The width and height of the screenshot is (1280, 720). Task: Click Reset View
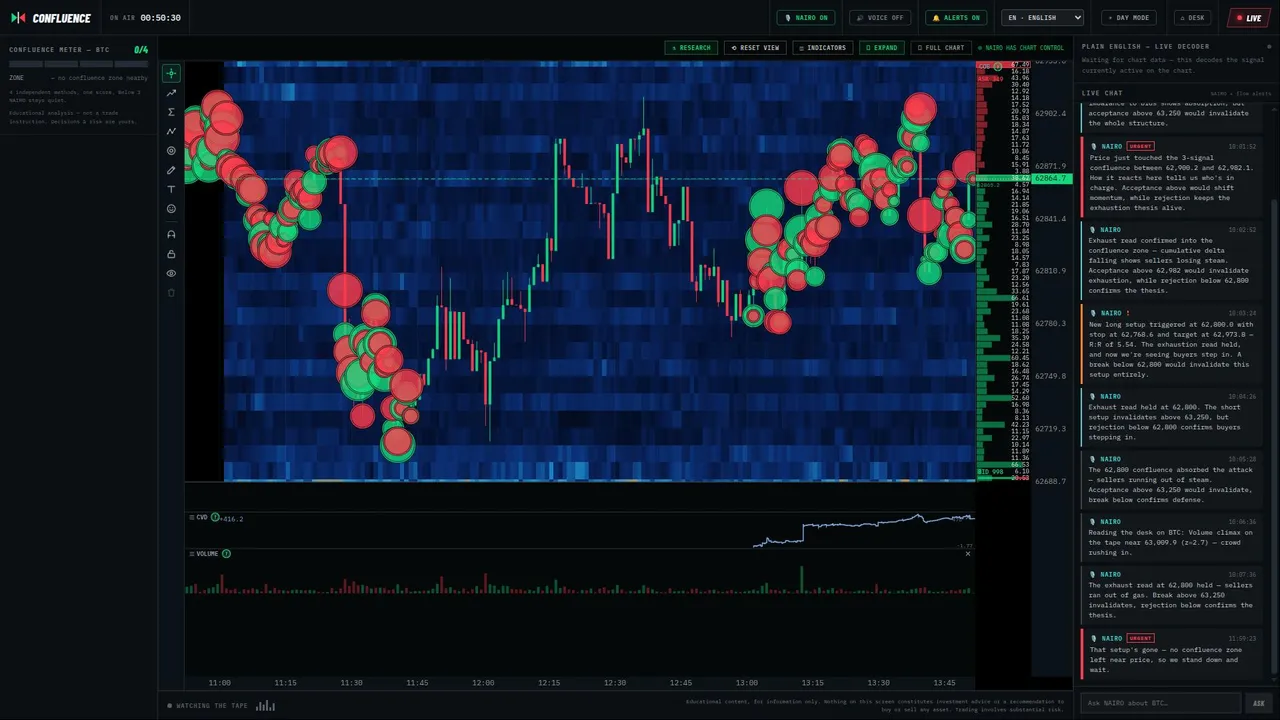(x=755, y=48)
